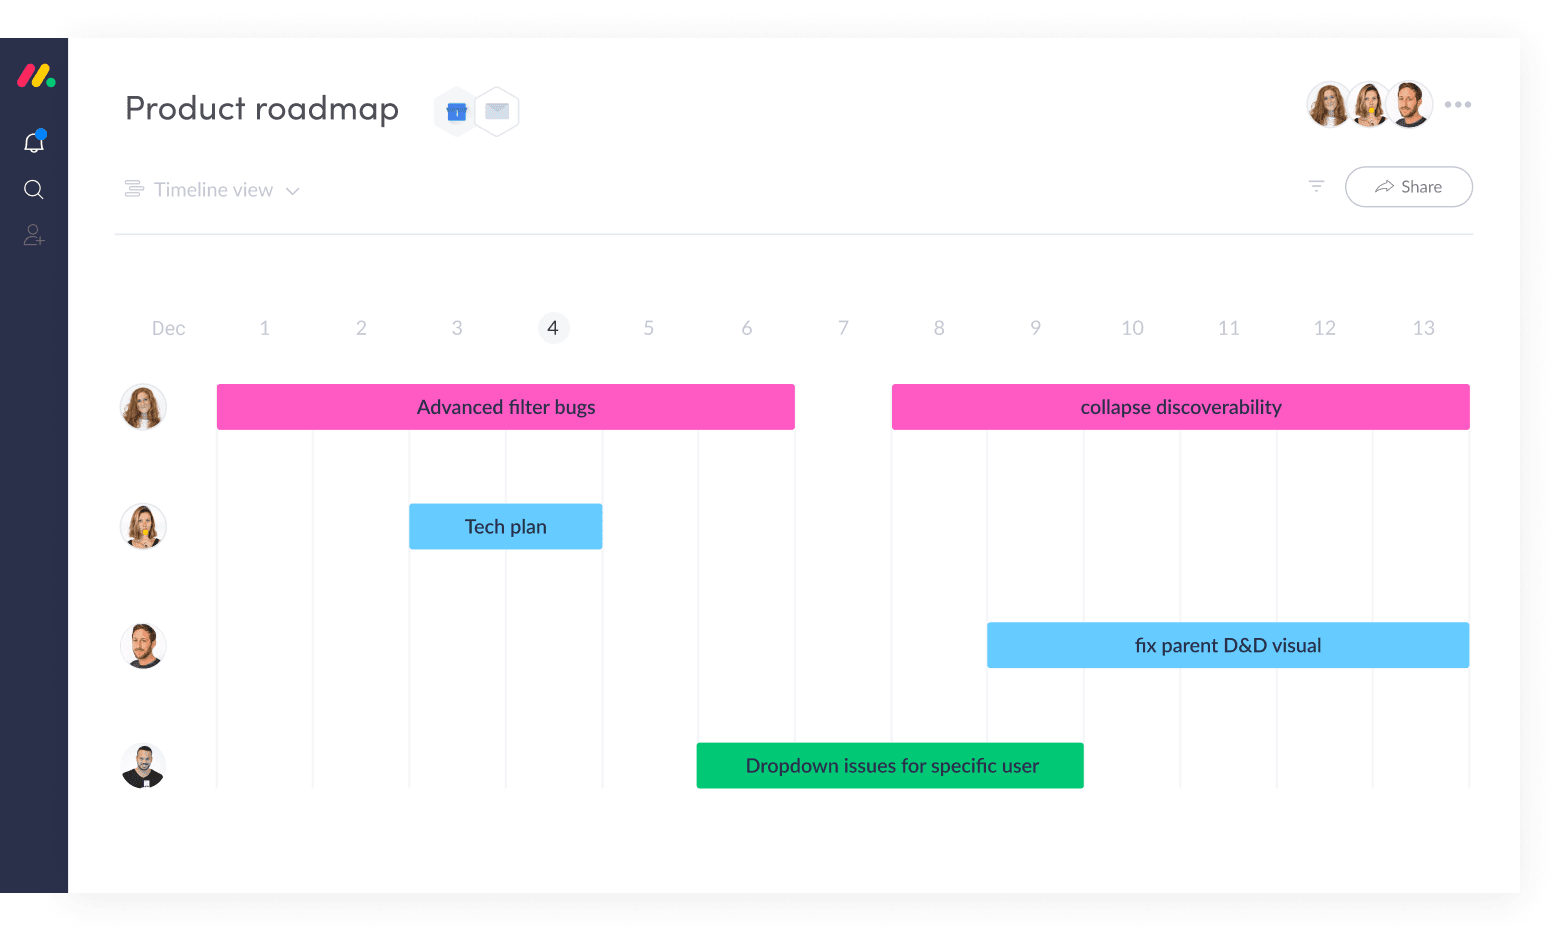
Task: Open the avatar for the Tech plan row
Action: [143, 527]
